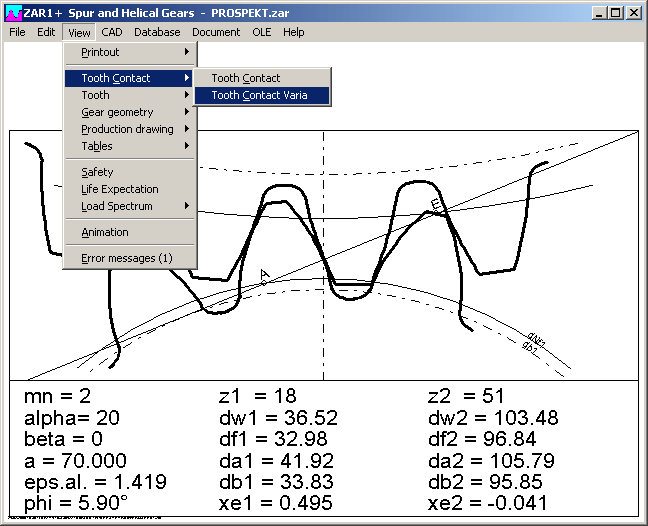Expand the Tables submenu
This screenshot has width=648, height=526.
97,146
